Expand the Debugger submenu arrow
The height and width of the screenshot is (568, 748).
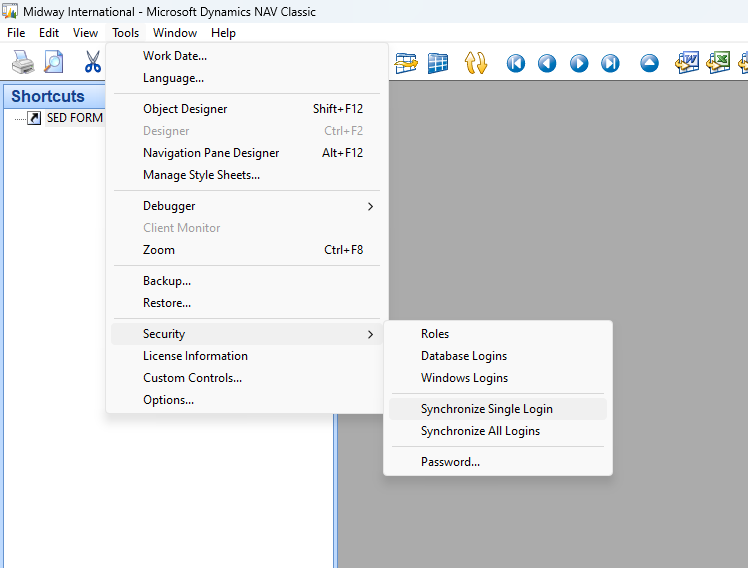coord(370,206)
